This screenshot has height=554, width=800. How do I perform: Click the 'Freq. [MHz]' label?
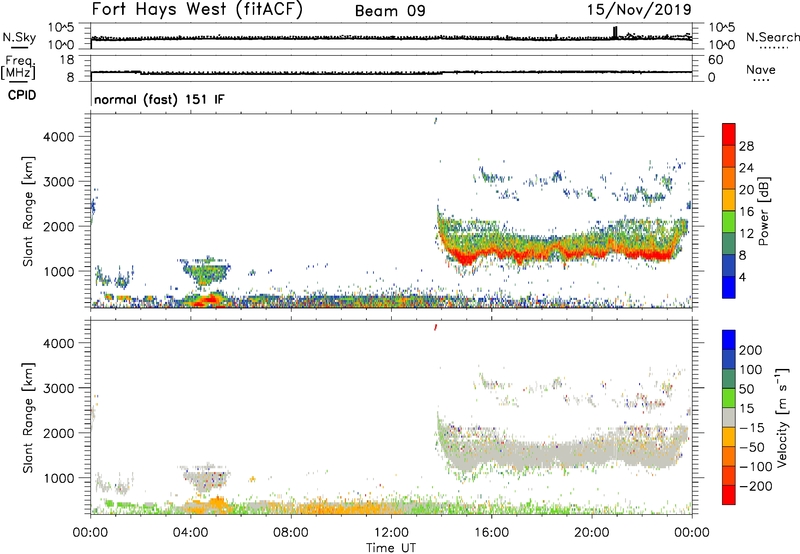coord(18,67)
